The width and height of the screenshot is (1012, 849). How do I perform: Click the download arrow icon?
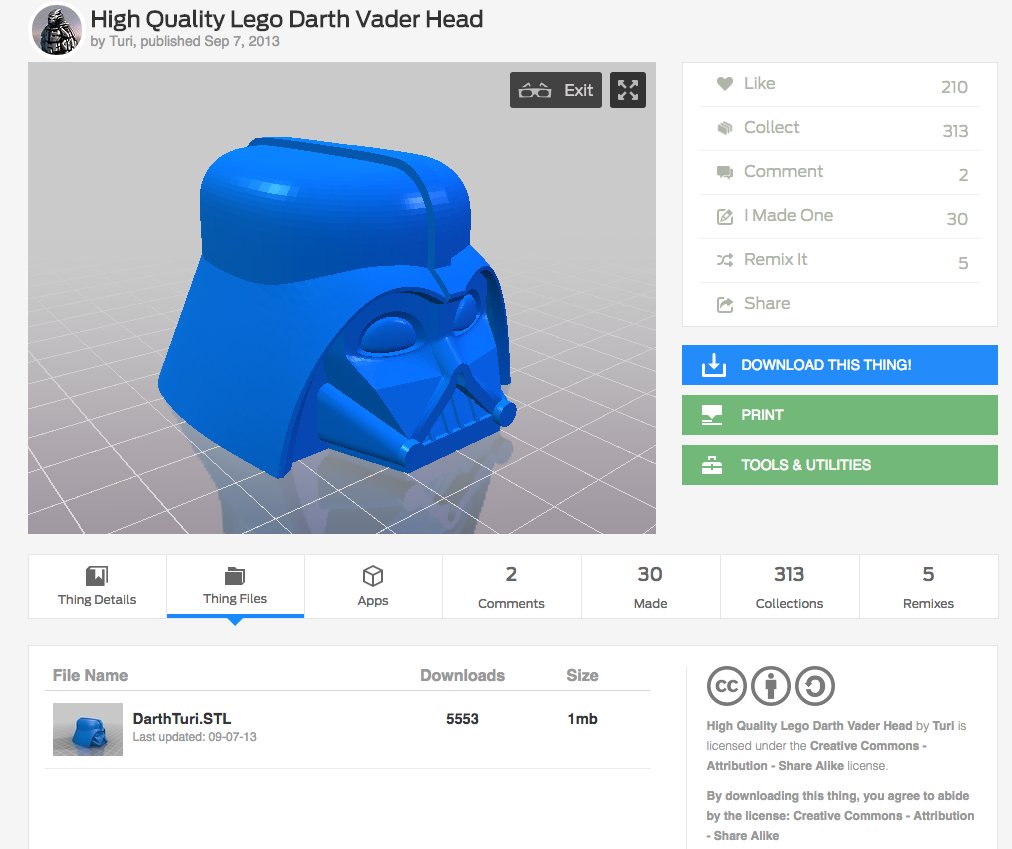714,365
